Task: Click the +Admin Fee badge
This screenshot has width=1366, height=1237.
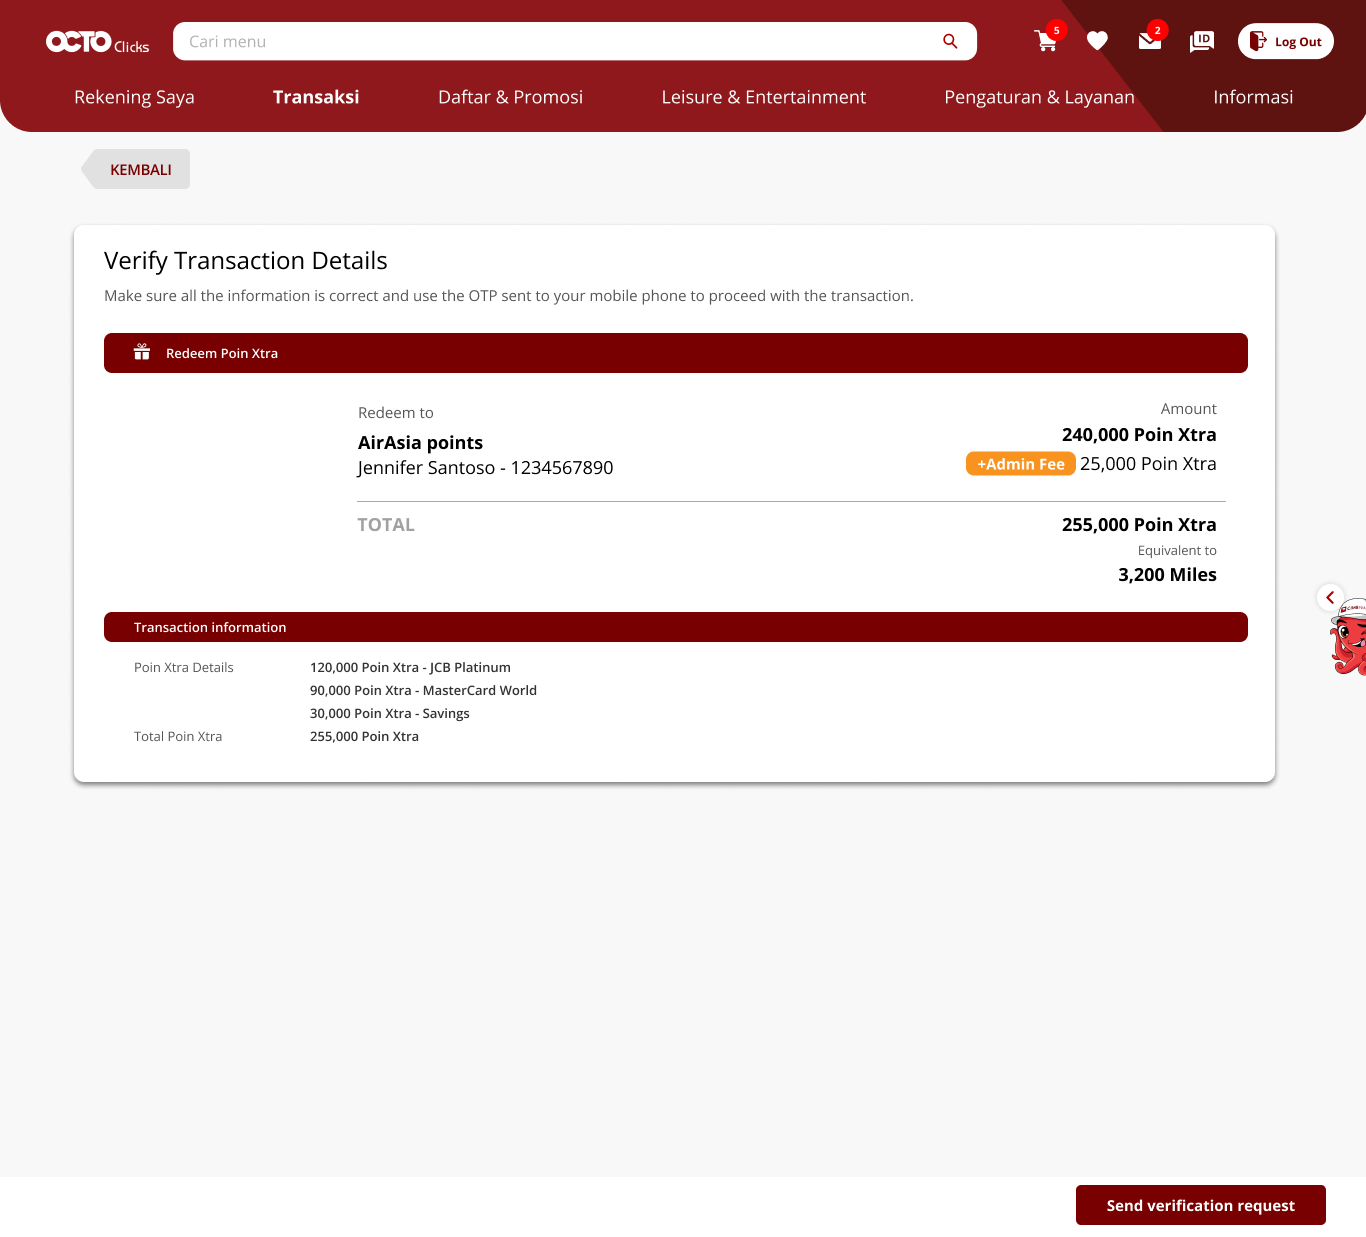Action: click(x=1020, y=464)
